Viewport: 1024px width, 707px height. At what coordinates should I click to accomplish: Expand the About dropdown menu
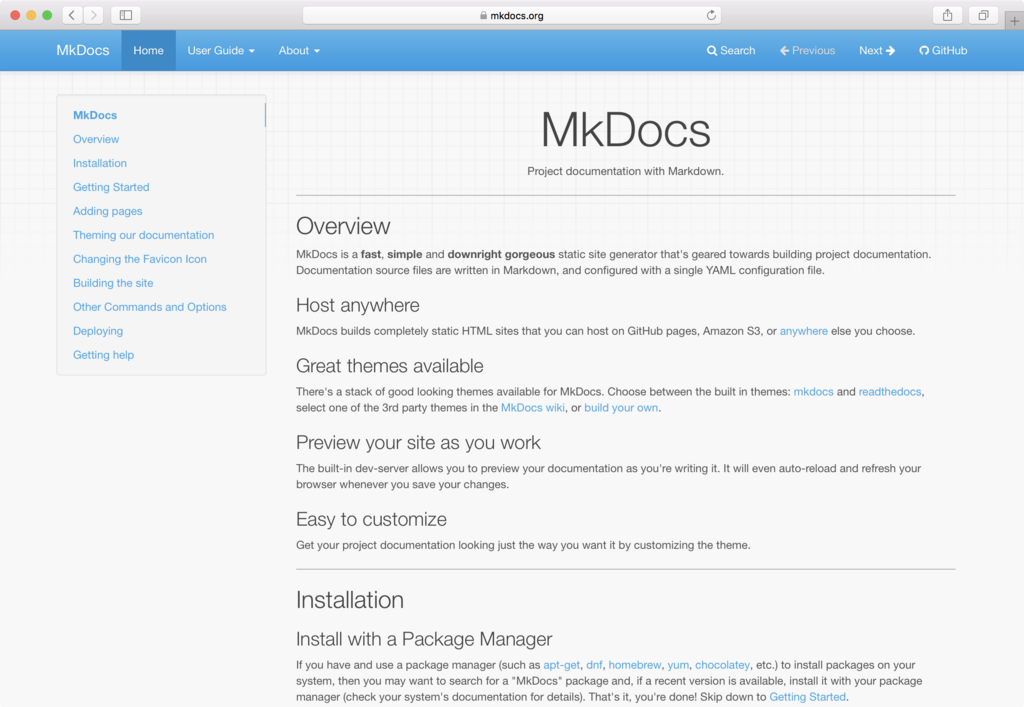pos(299,50)
